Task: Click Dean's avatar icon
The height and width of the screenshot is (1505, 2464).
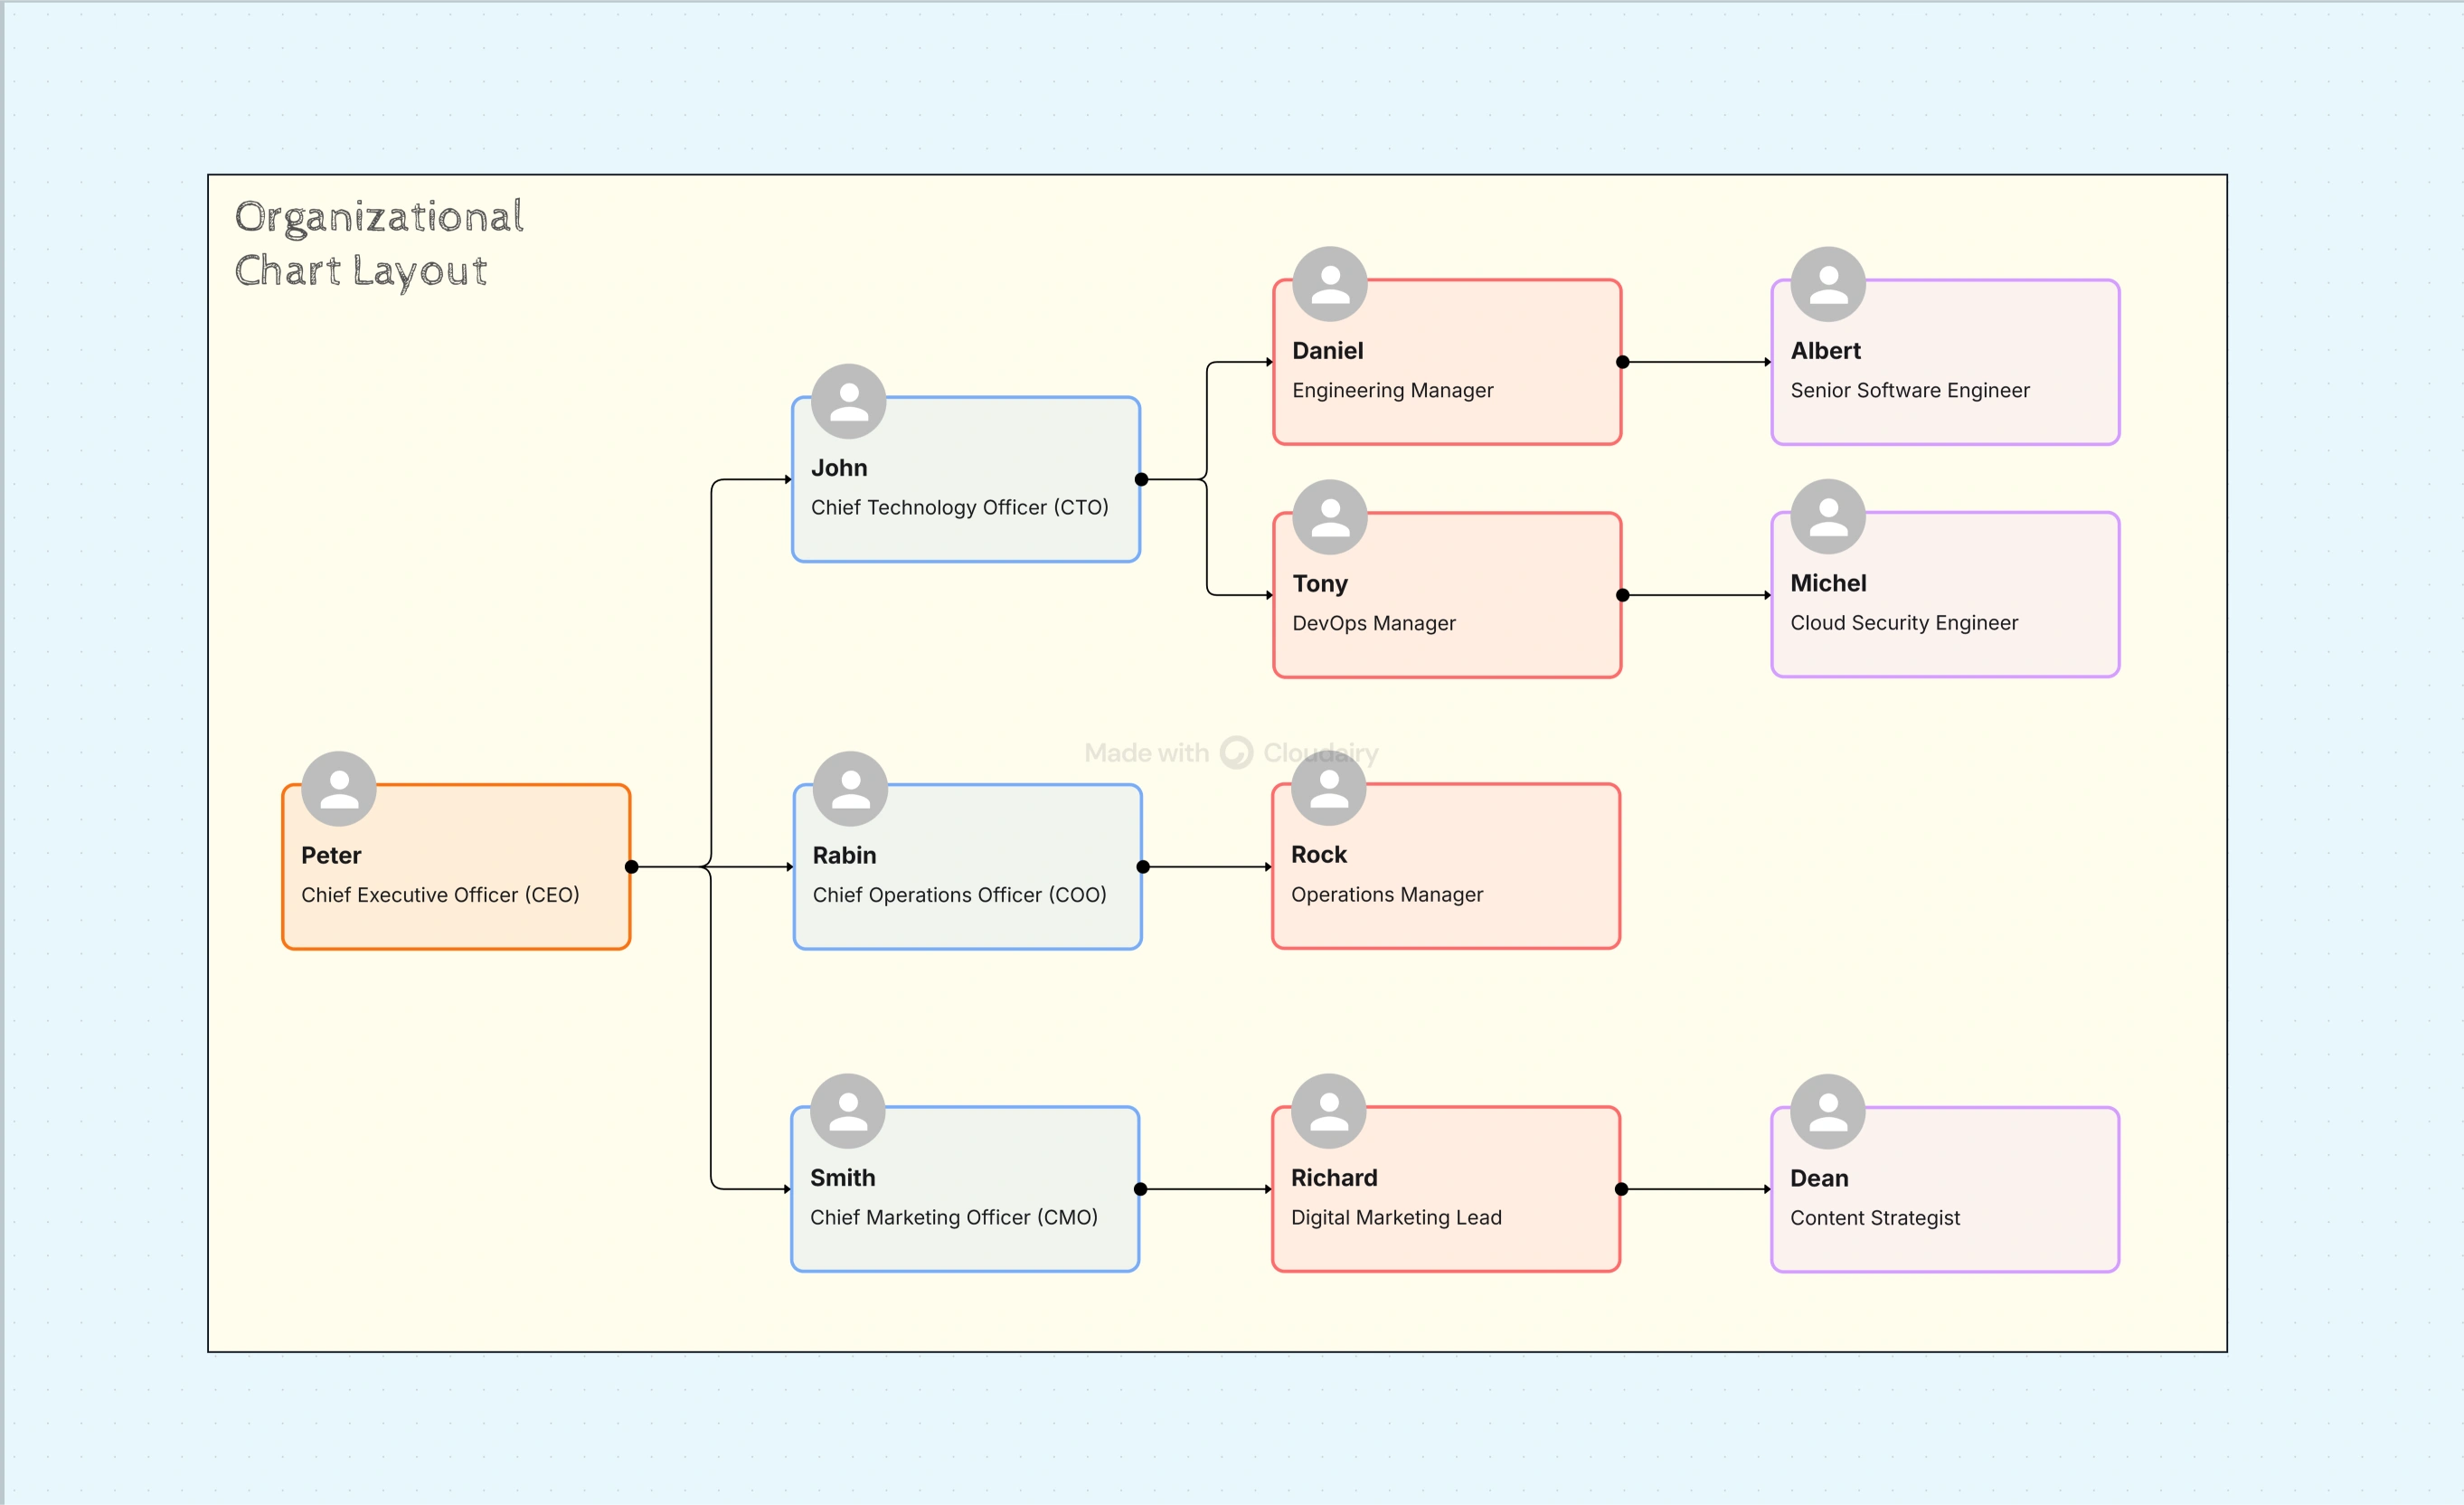Action: [1828, 1112]
